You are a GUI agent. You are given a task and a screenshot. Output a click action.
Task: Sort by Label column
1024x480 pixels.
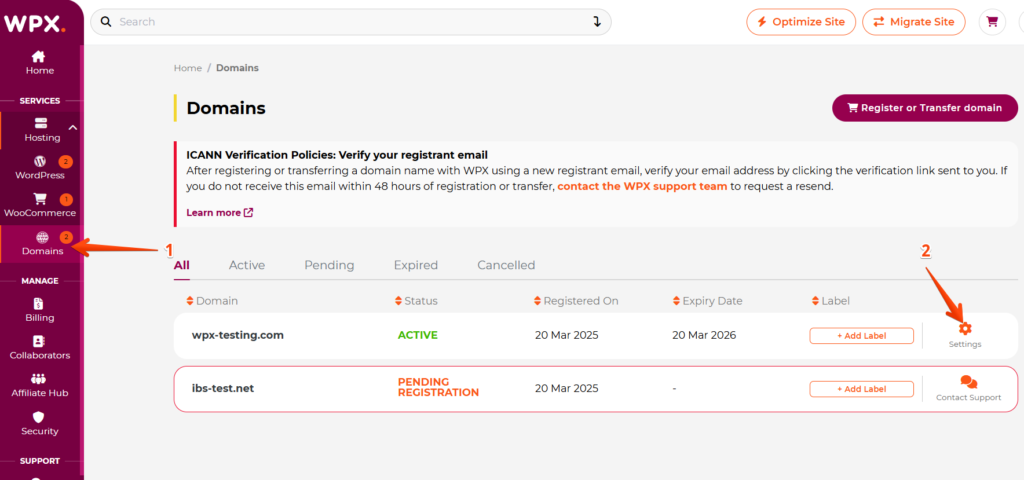tap(831, 301)
